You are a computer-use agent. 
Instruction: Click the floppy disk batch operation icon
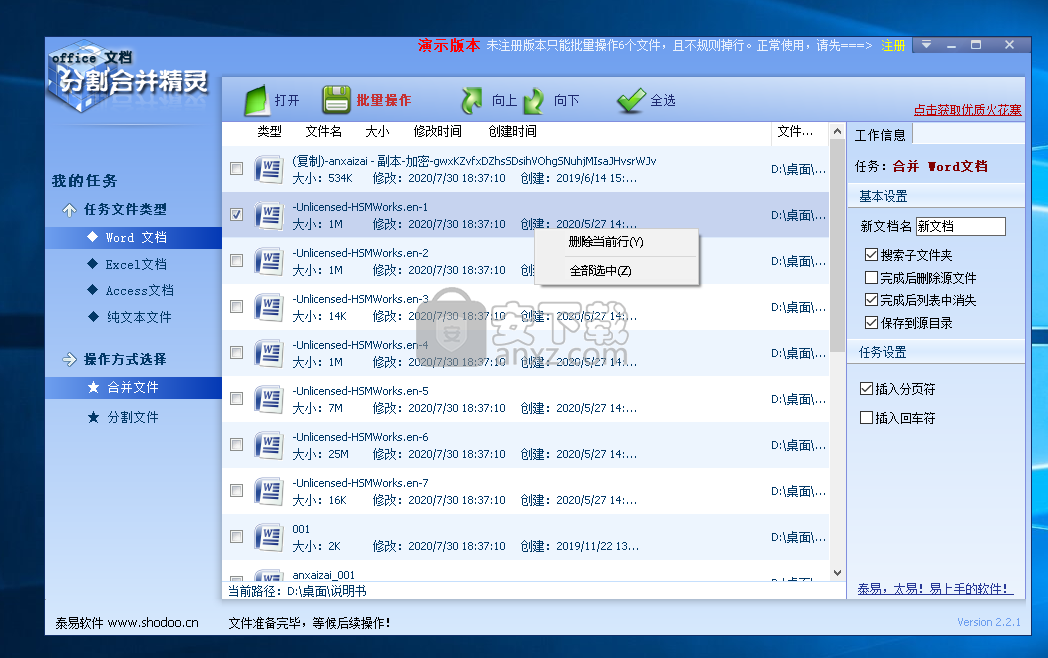[336, 100]
